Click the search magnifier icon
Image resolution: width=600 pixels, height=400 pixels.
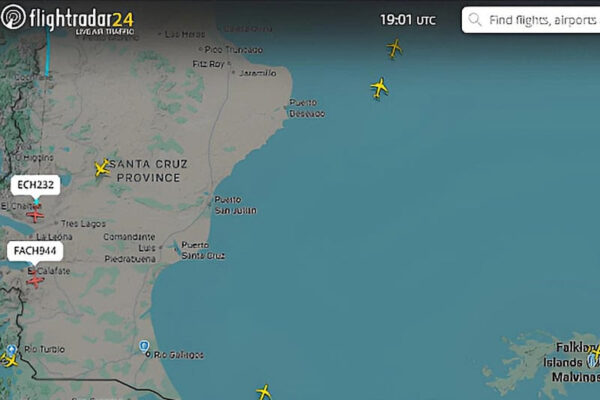(x=474, y=19)
